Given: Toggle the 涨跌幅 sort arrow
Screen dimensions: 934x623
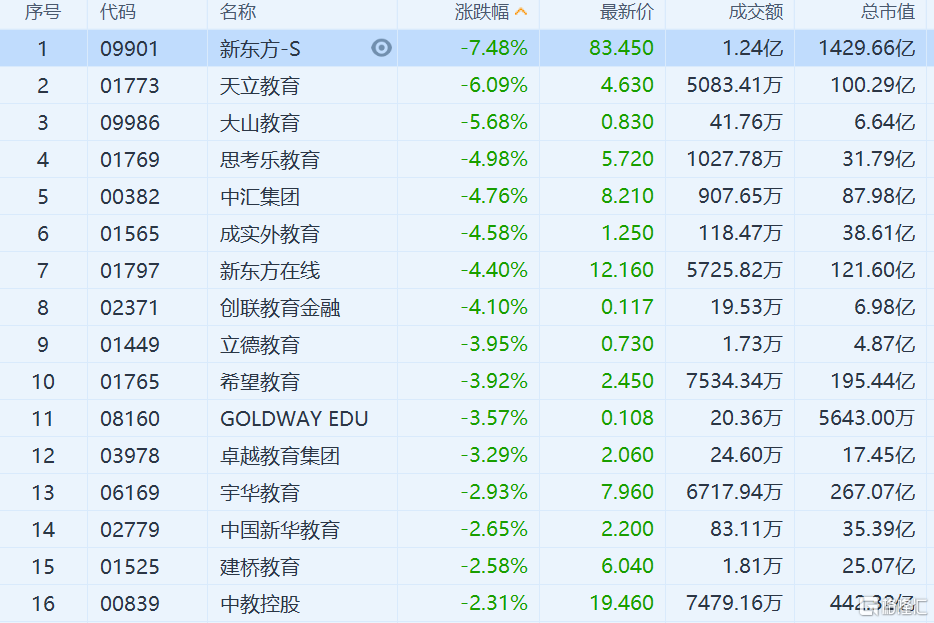Looking at the screenshot, I should [521, 12].
